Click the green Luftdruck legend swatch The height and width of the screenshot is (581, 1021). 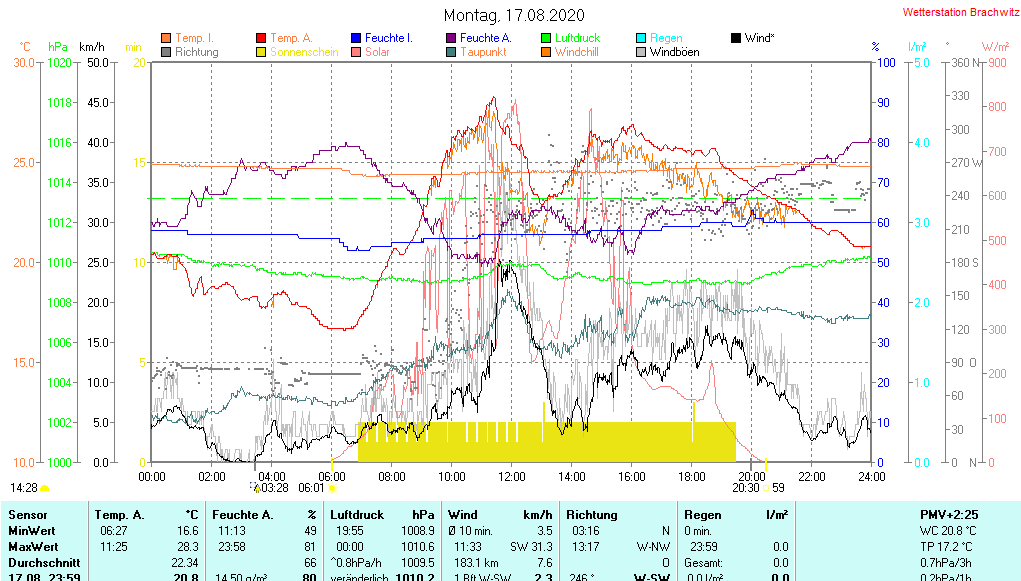click(546, 38)
